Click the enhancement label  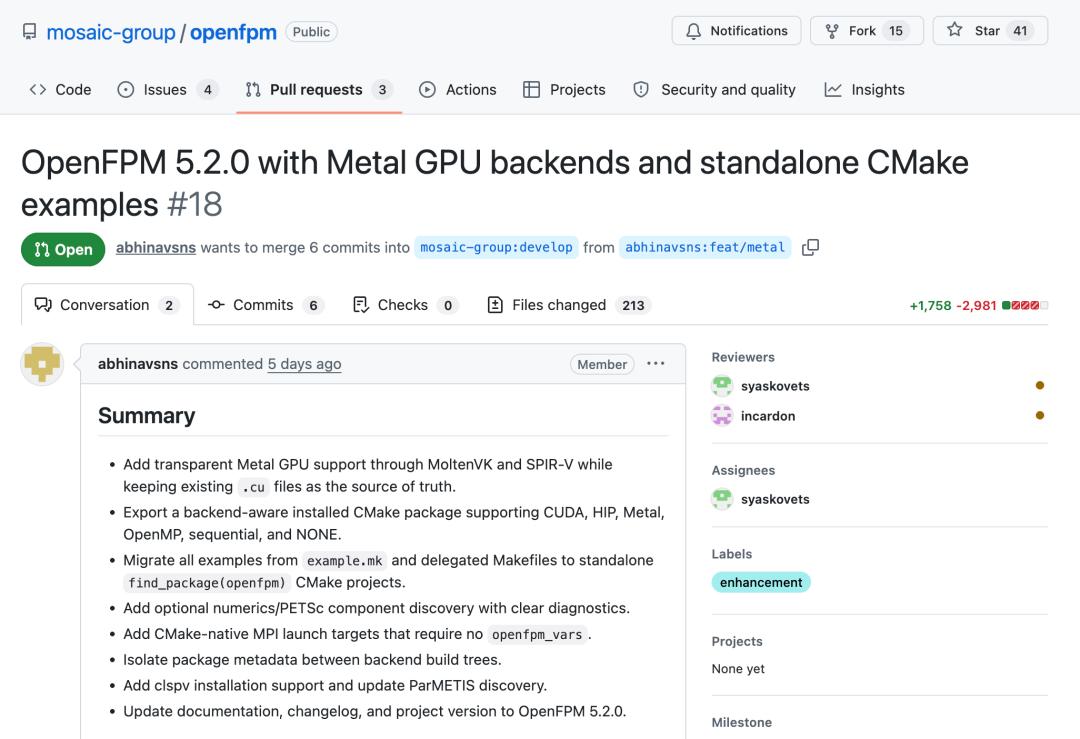click(761, 583)
